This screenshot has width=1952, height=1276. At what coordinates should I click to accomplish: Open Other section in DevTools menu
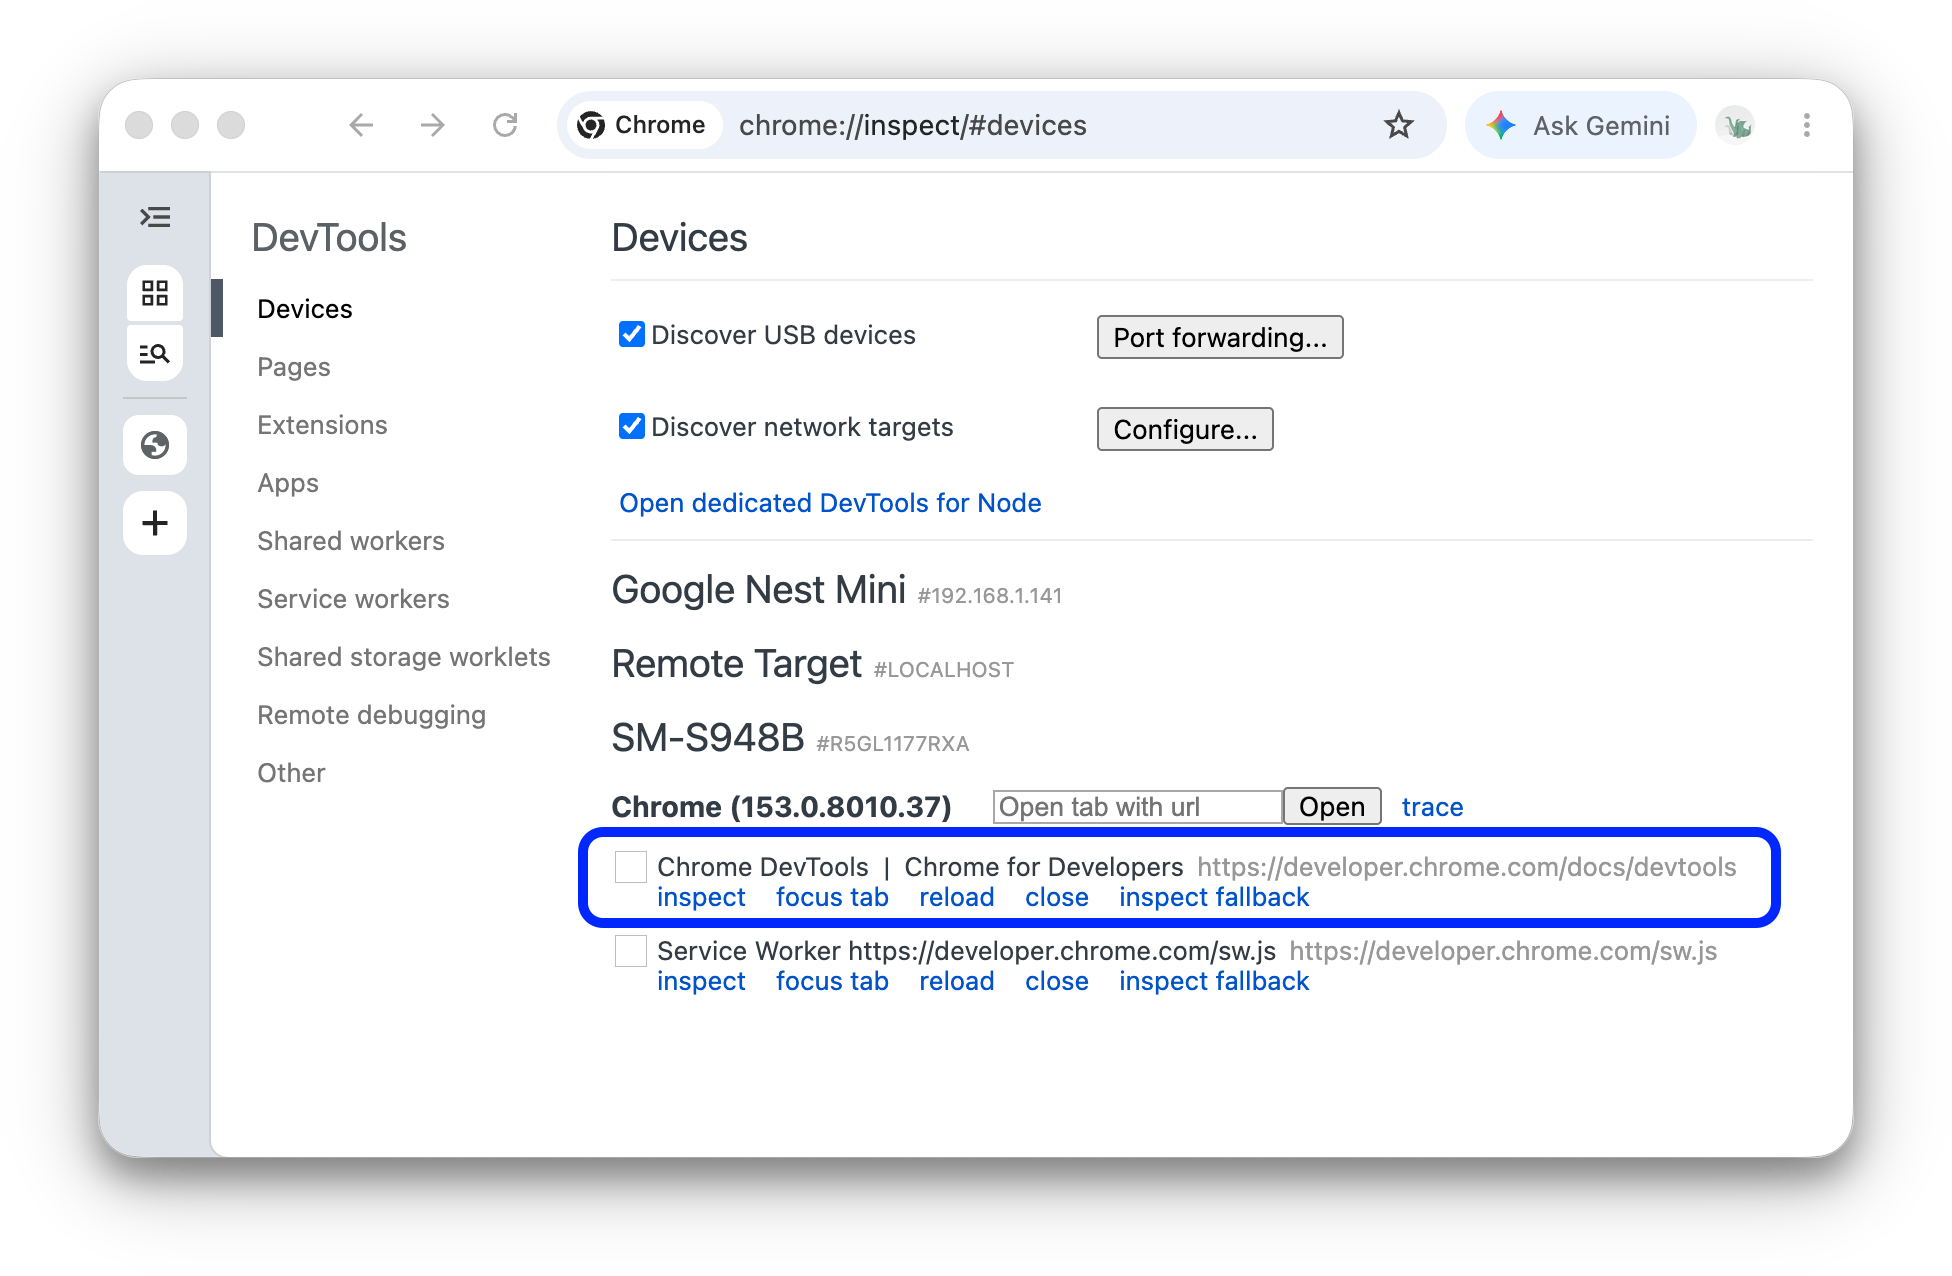[291, 773]
